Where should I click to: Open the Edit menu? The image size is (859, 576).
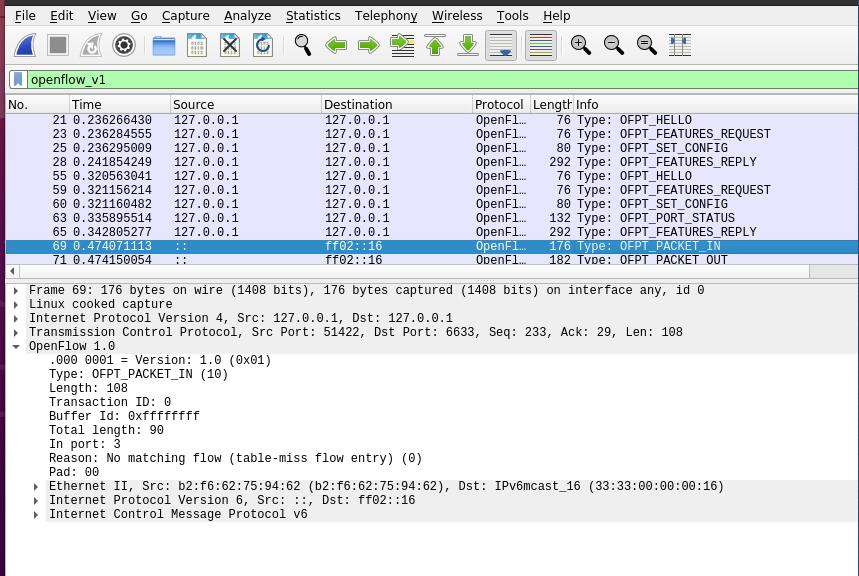[61, 16]
